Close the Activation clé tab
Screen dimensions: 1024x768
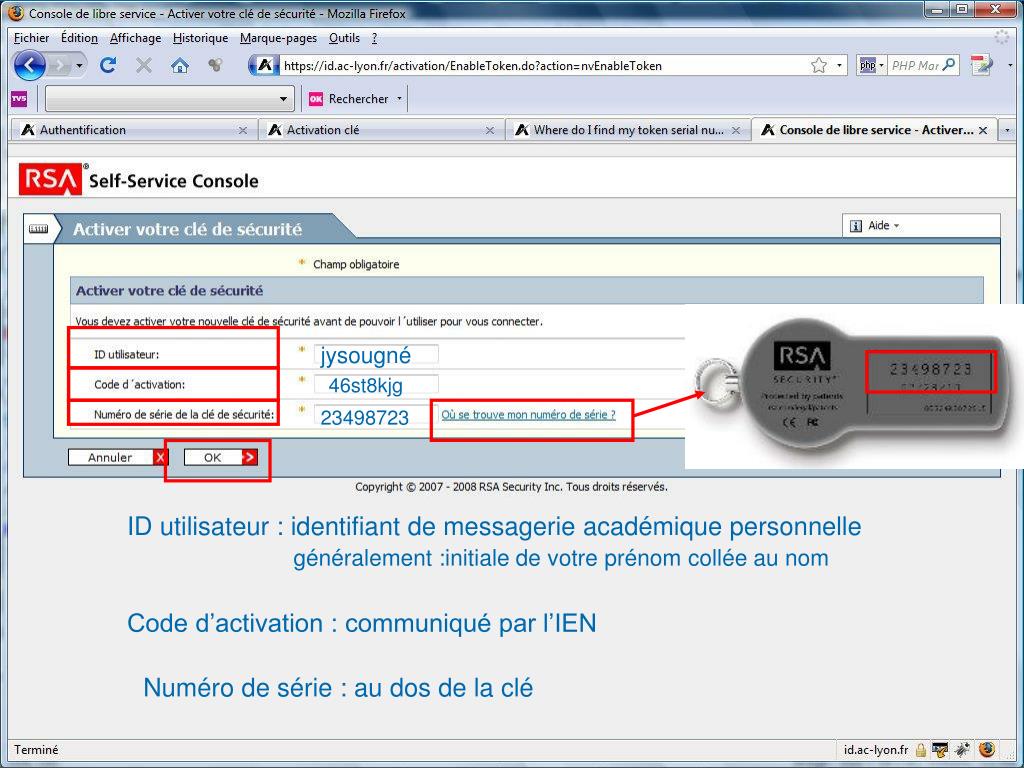(490, 131)
